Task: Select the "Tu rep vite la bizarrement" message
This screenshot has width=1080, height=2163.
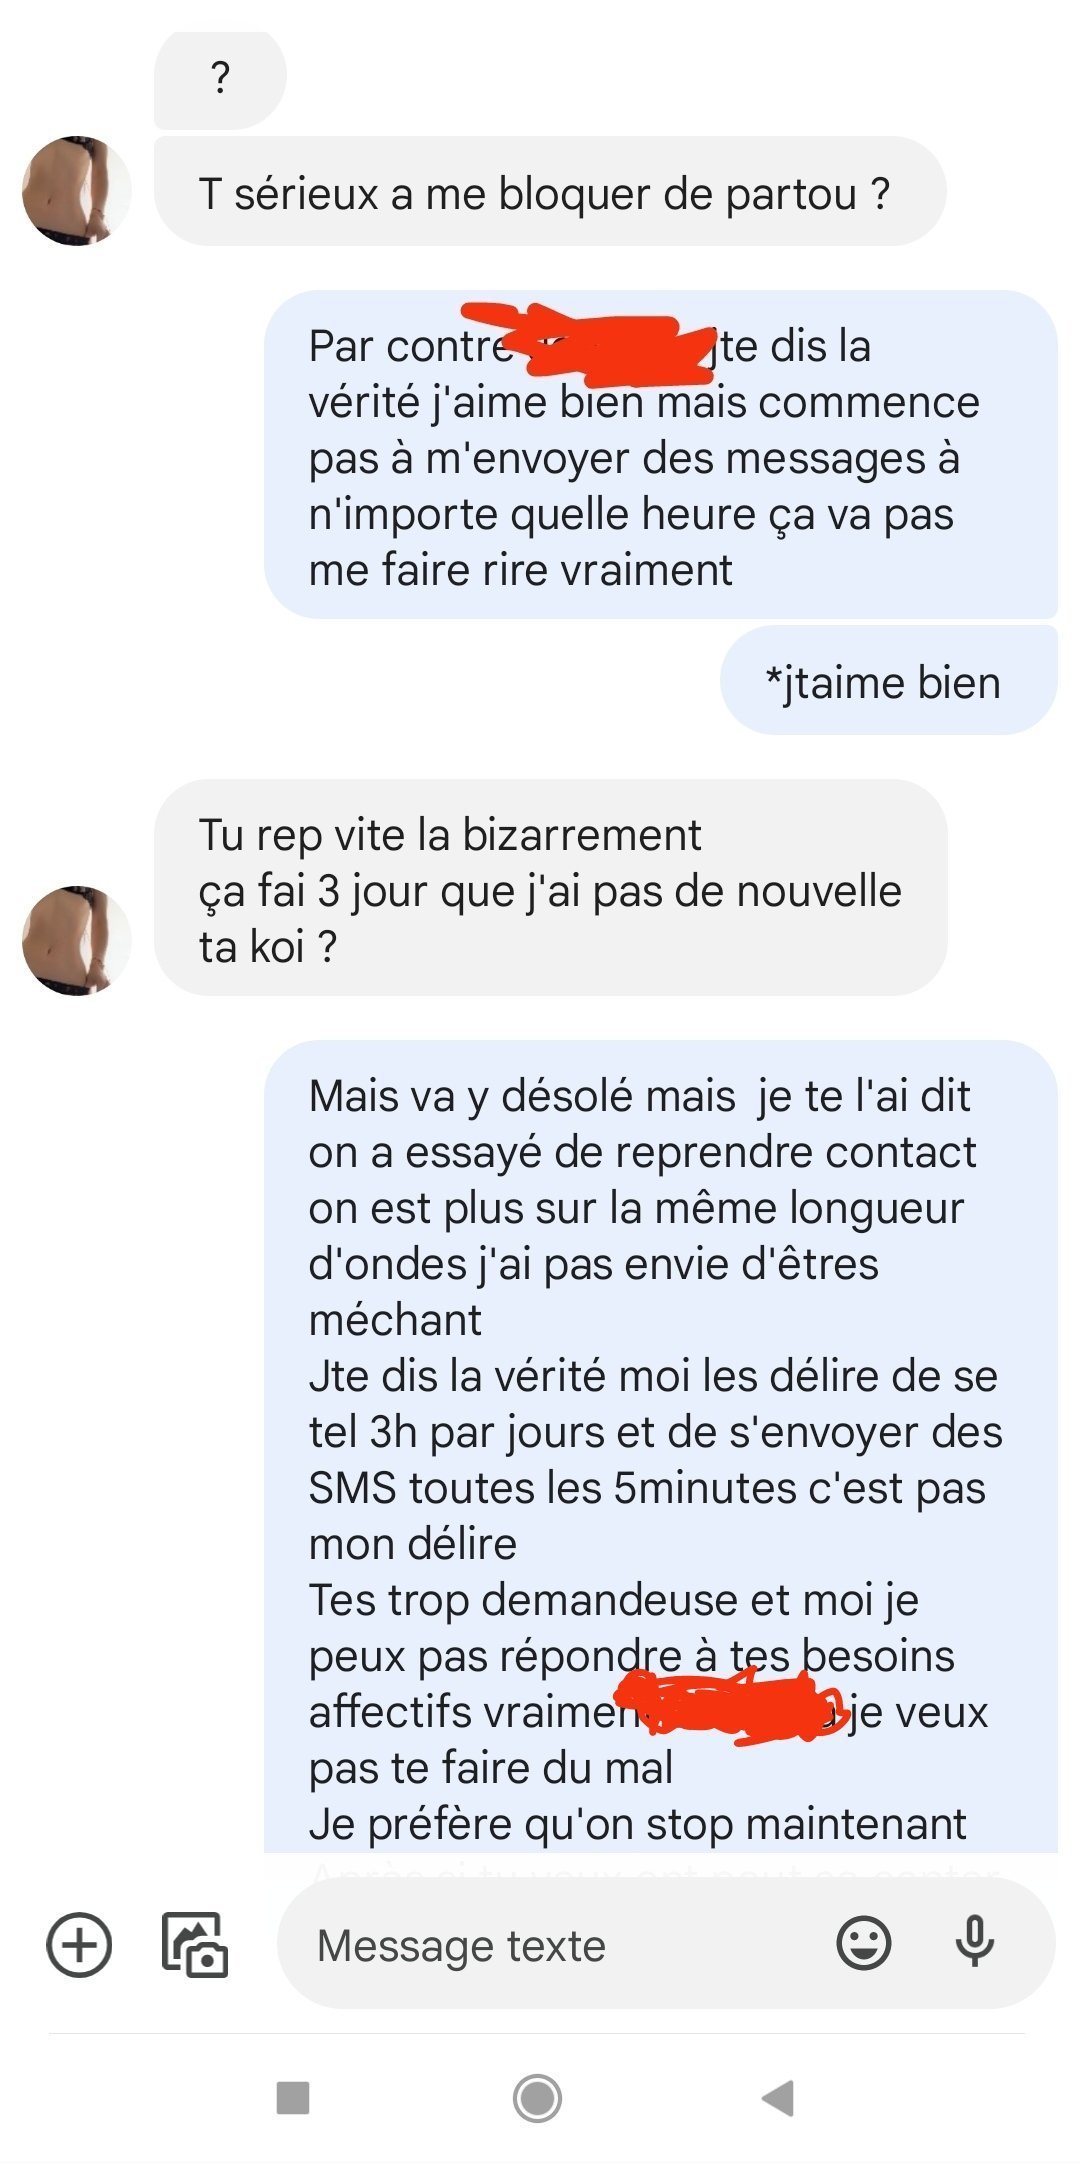Action: coord(551,888)
